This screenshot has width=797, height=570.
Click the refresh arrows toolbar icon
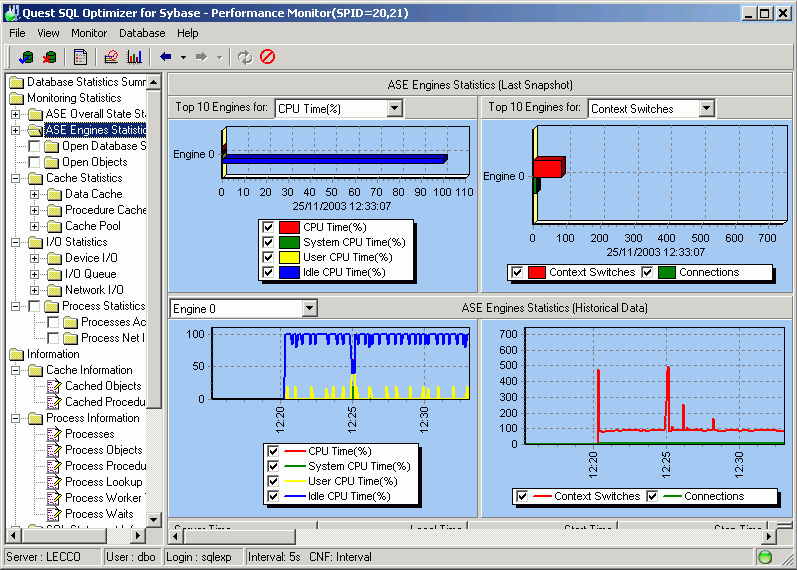(x=245, y=57)
